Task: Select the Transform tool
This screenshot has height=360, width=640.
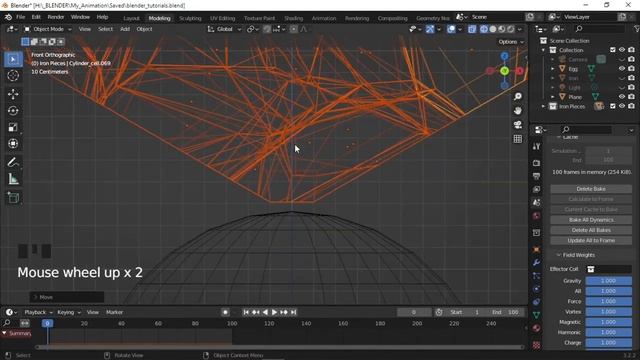Action: tap(13, 144)
